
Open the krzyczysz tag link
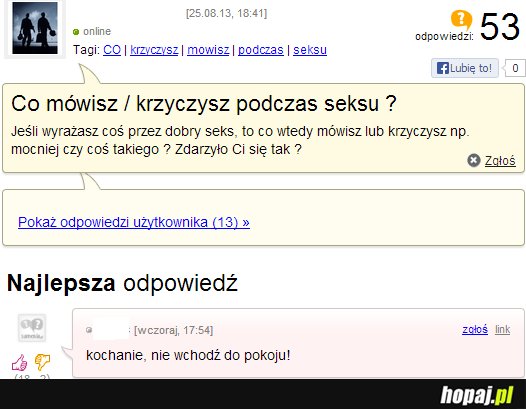(x=154, y=50)
